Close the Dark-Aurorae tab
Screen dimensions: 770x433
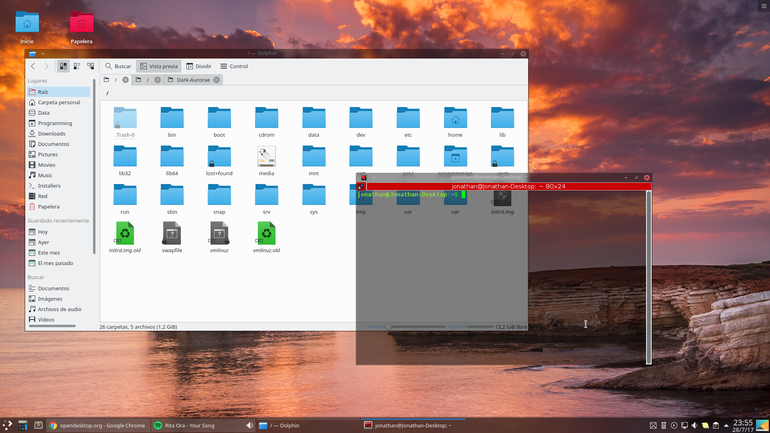217,80
